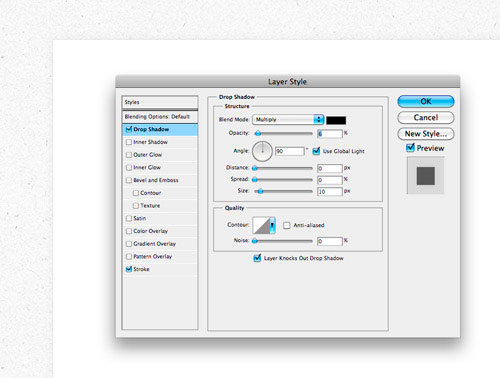Screen dimensions: 500x378
Task: Open the Satin effect settings
Action: coord(140,218)
